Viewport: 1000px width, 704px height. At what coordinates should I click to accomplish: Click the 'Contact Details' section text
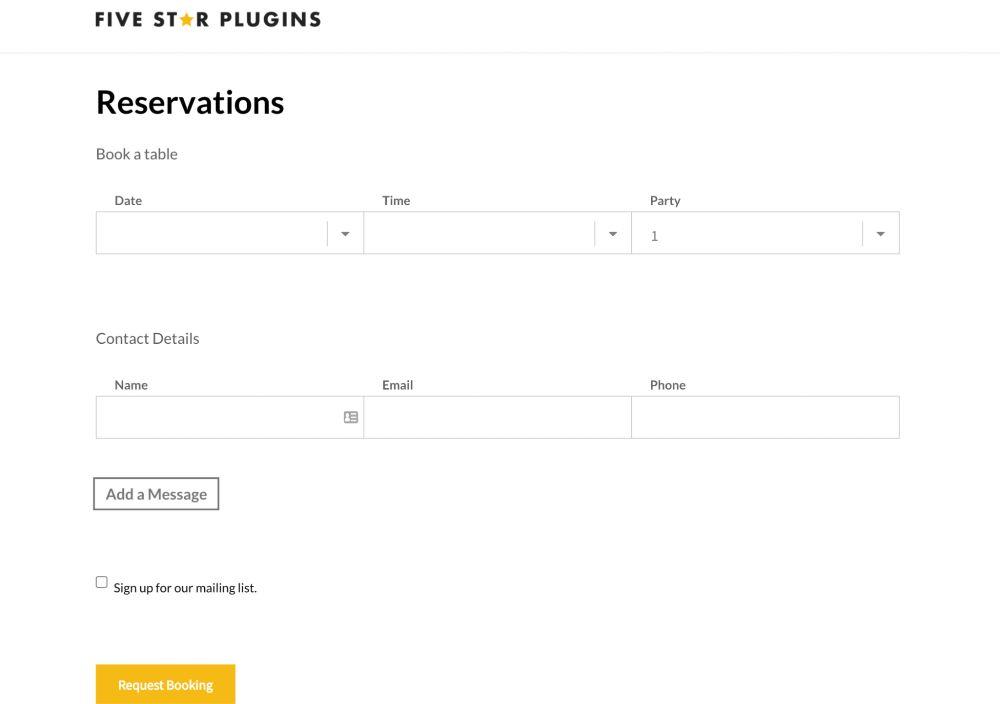tap(147, 339)
